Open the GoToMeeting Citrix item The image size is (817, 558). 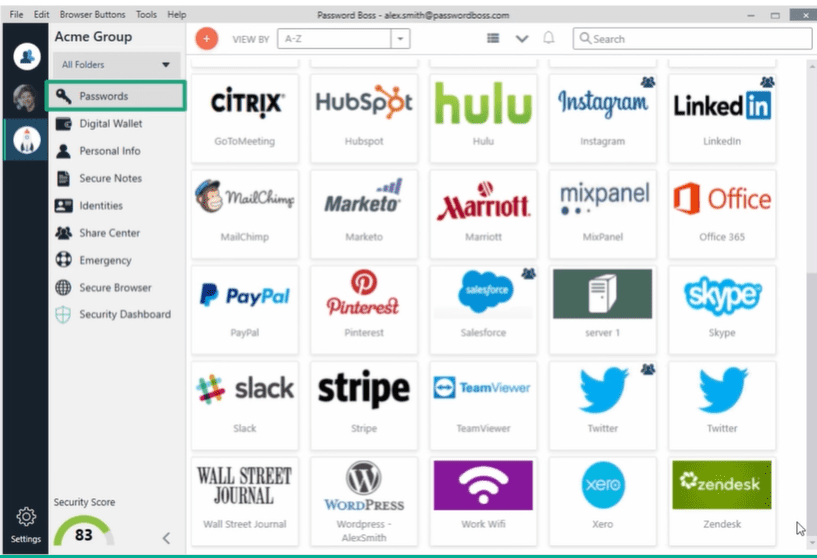pos(244,118)
